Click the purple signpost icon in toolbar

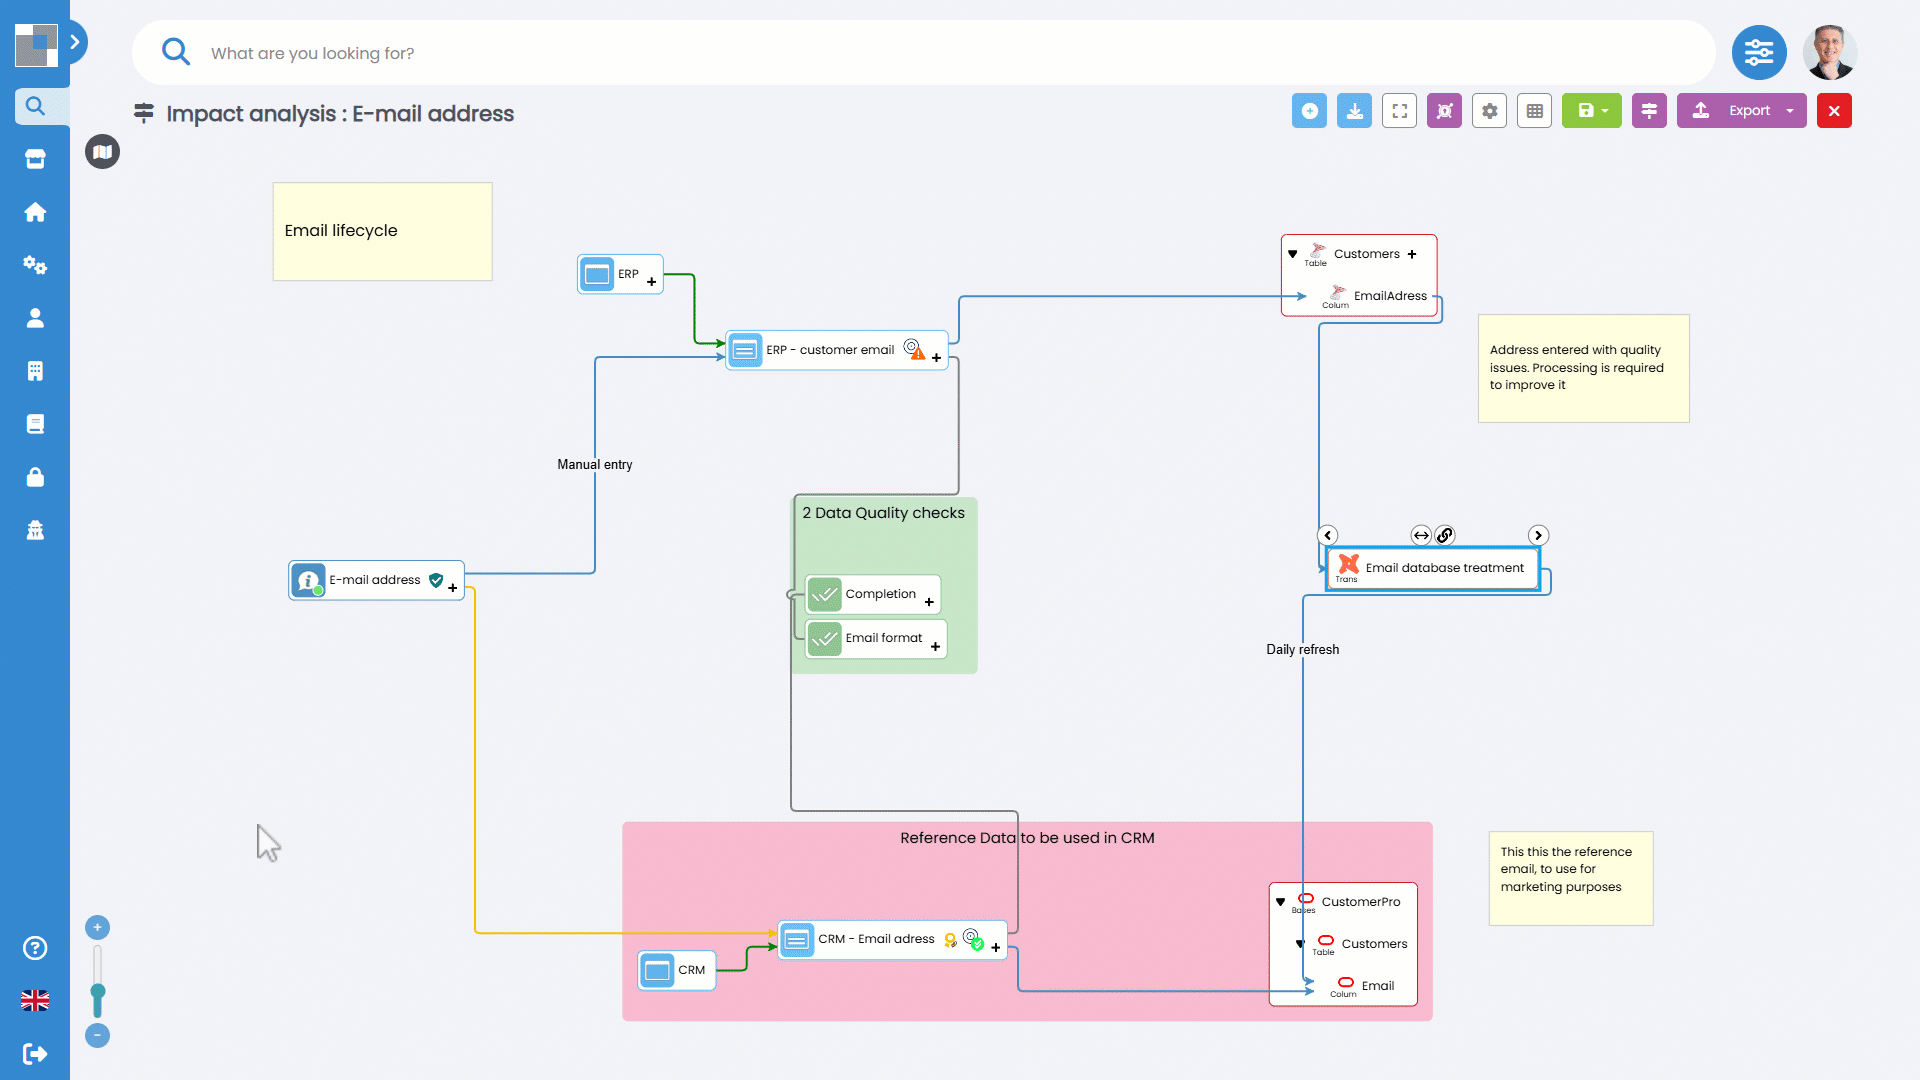click(1649, 111)
